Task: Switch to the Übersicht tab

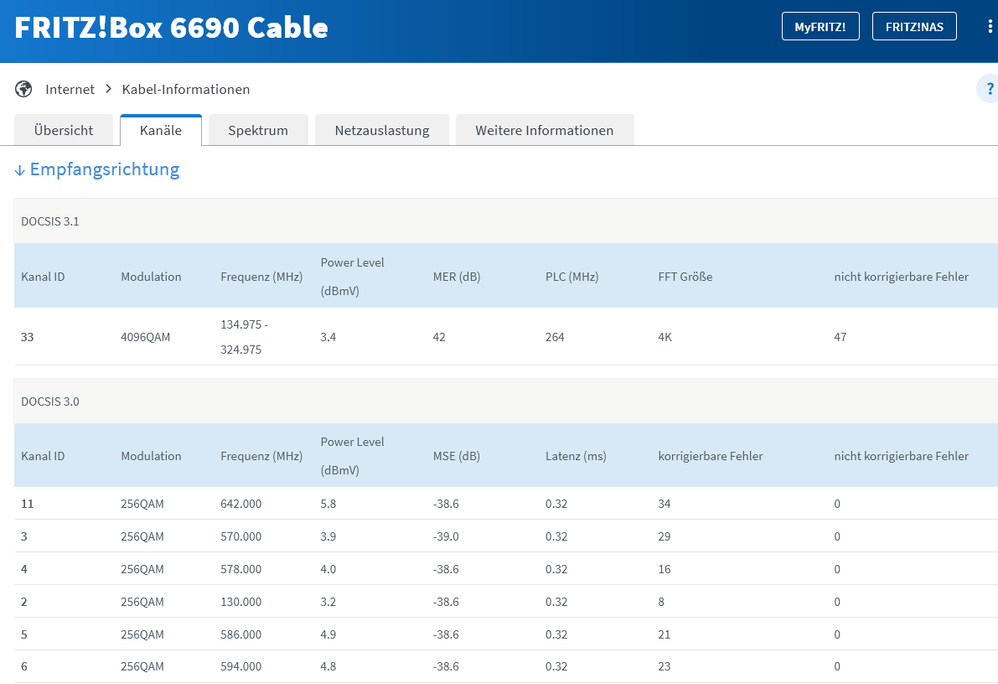Action: pos(64,129)
